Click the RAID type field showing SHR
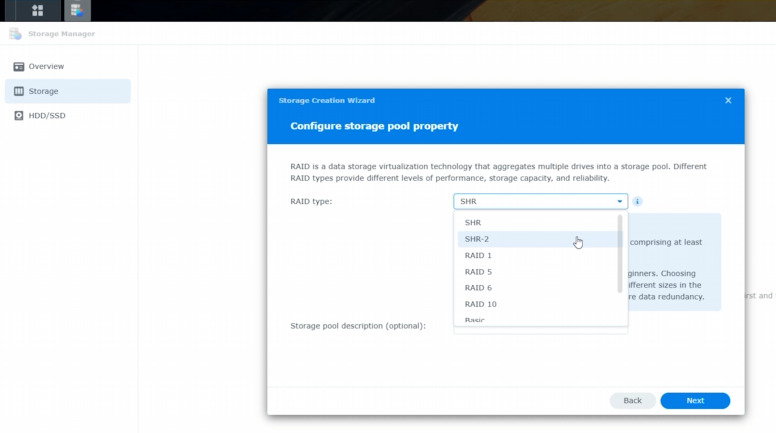Viewport: 776px width, 433px height. click(540, 201)
